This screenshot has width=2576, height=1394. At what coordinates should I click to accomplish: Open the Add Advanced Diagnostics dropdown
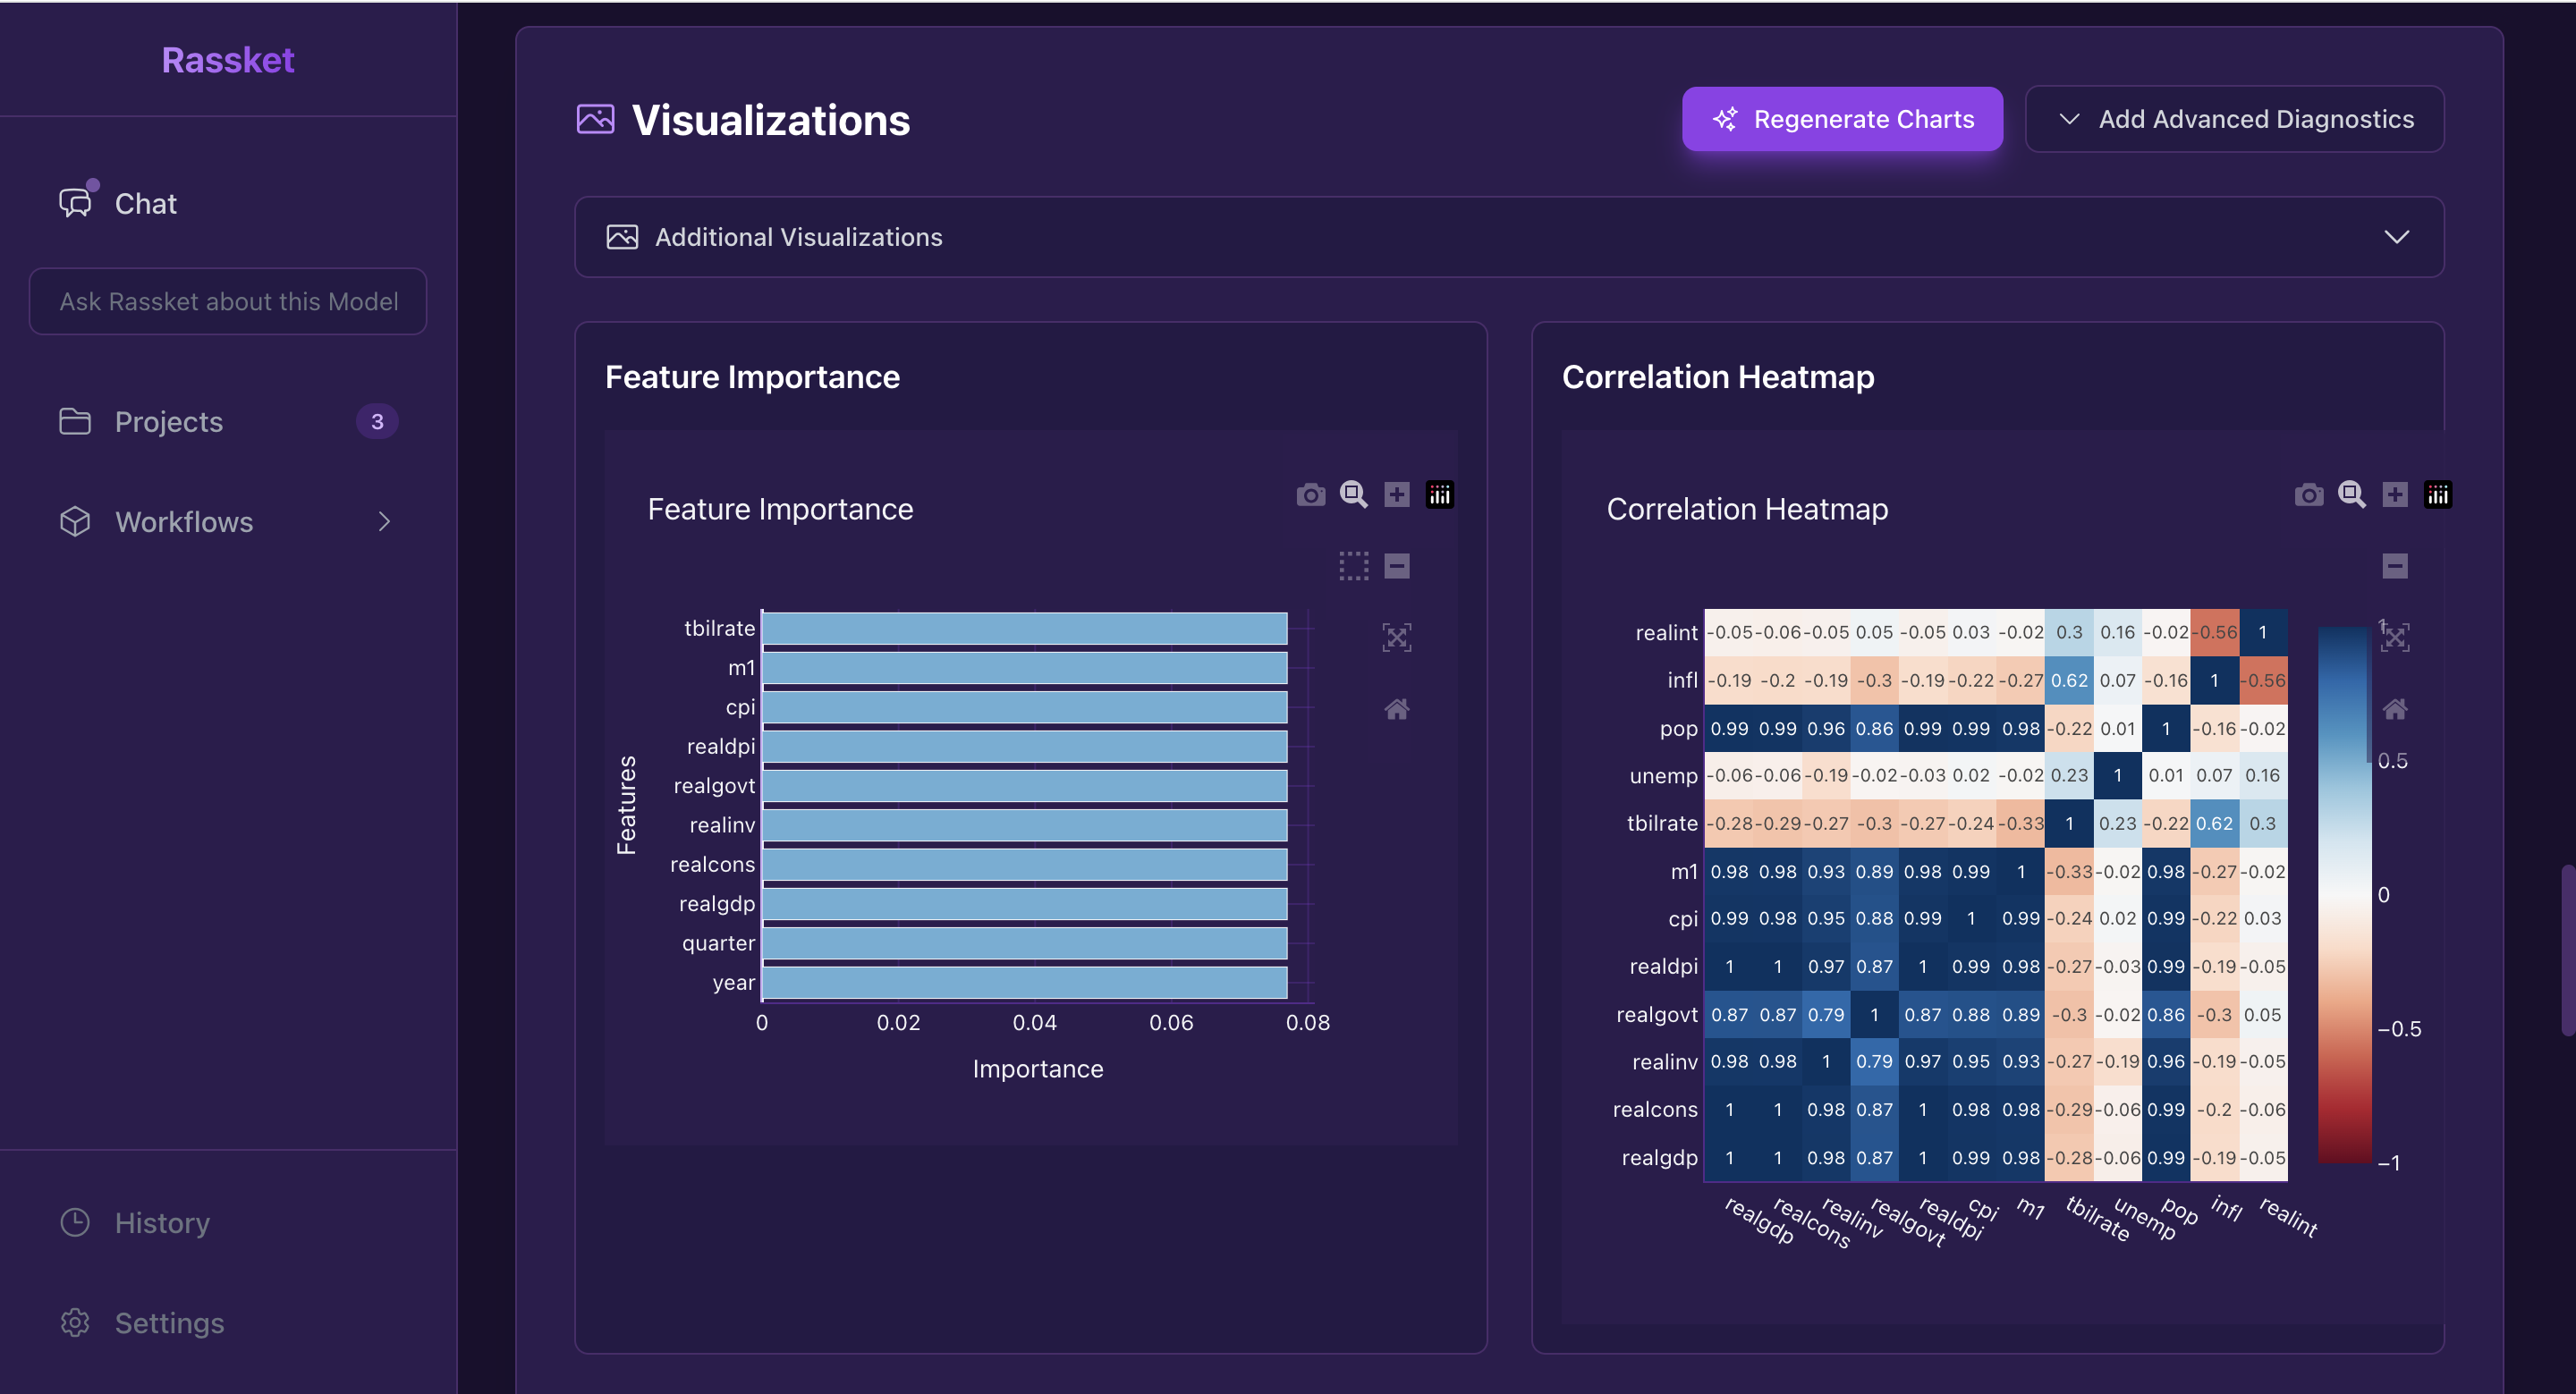pyautogui.click(x=2235, y=119)
